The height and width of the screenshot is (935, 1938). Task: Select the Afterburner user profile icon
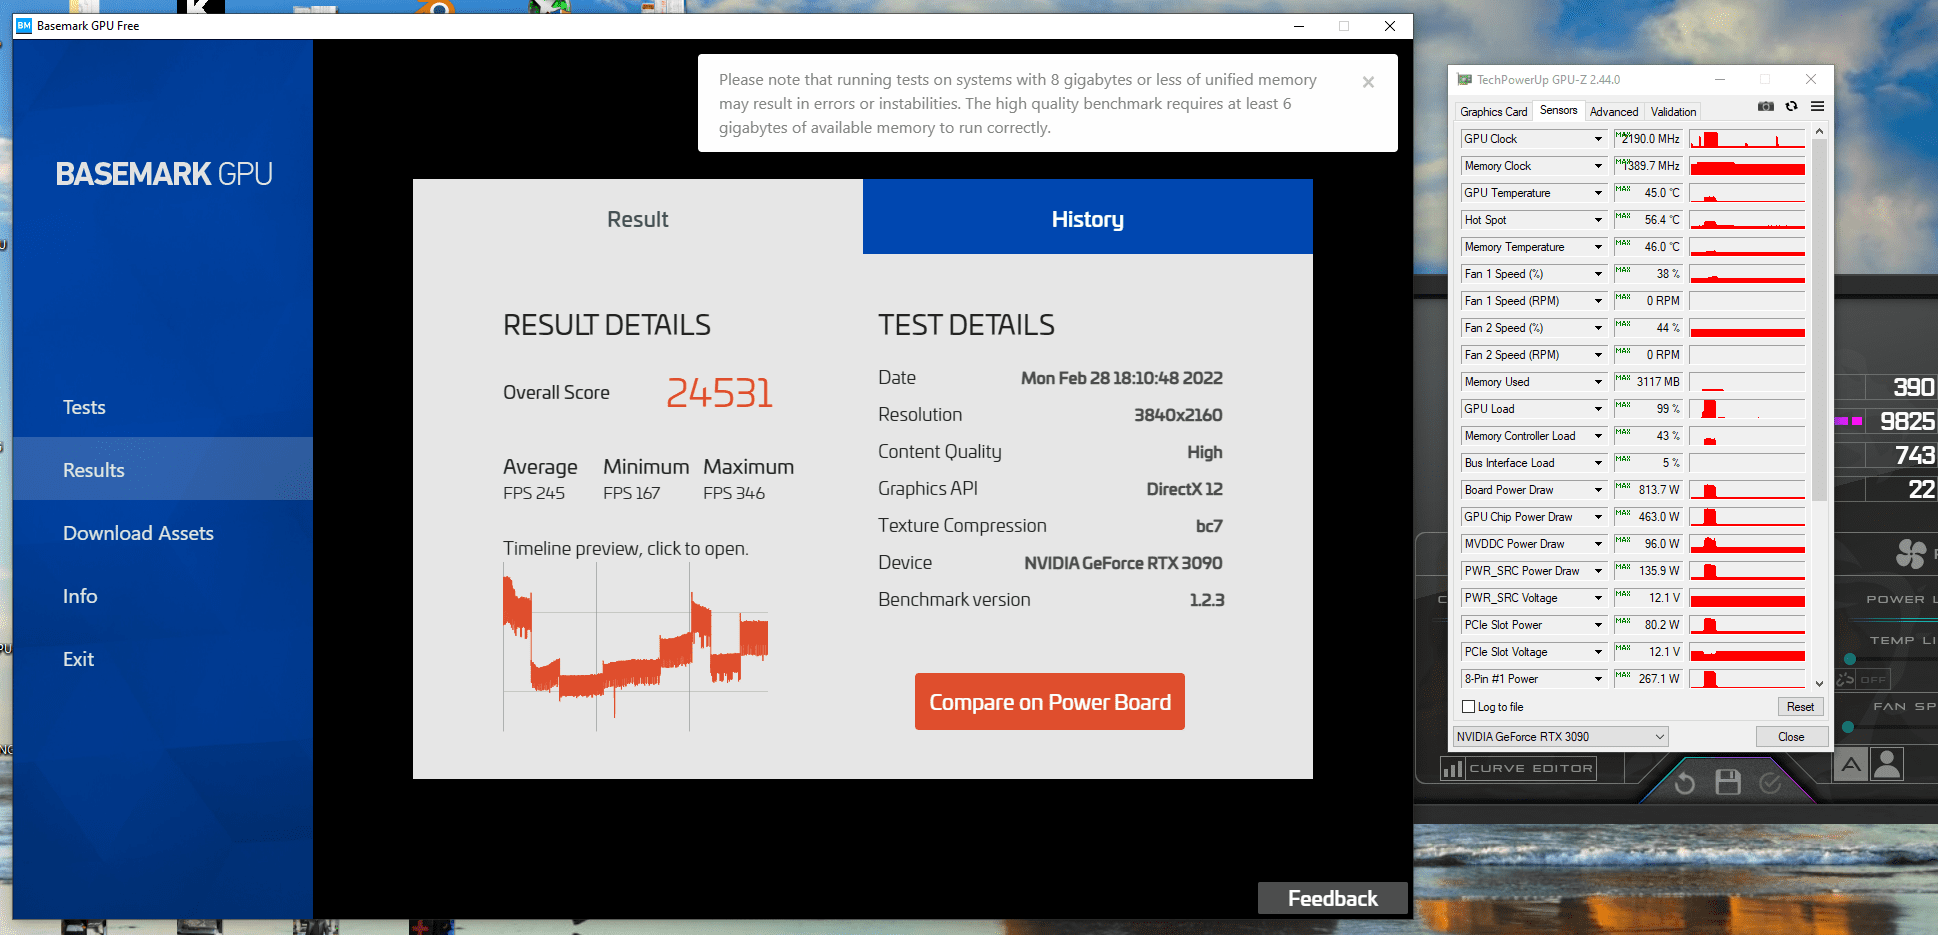point(1887,765)
